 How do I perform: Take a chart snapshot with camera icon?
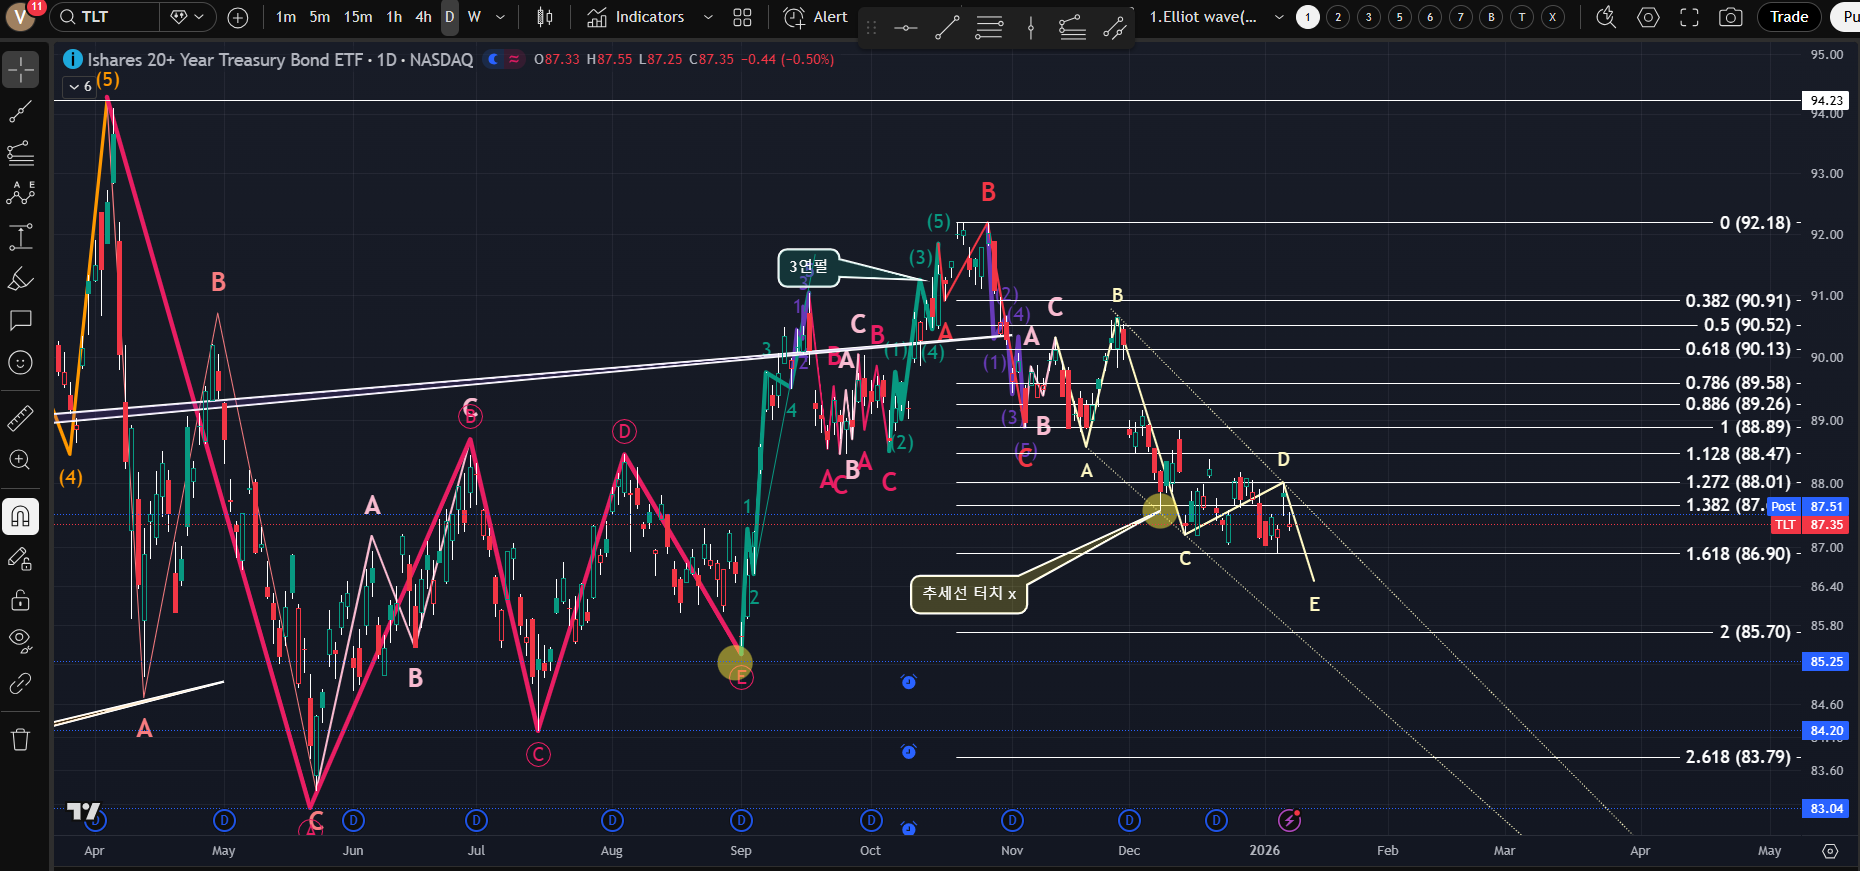click(x=1730, y=17)
